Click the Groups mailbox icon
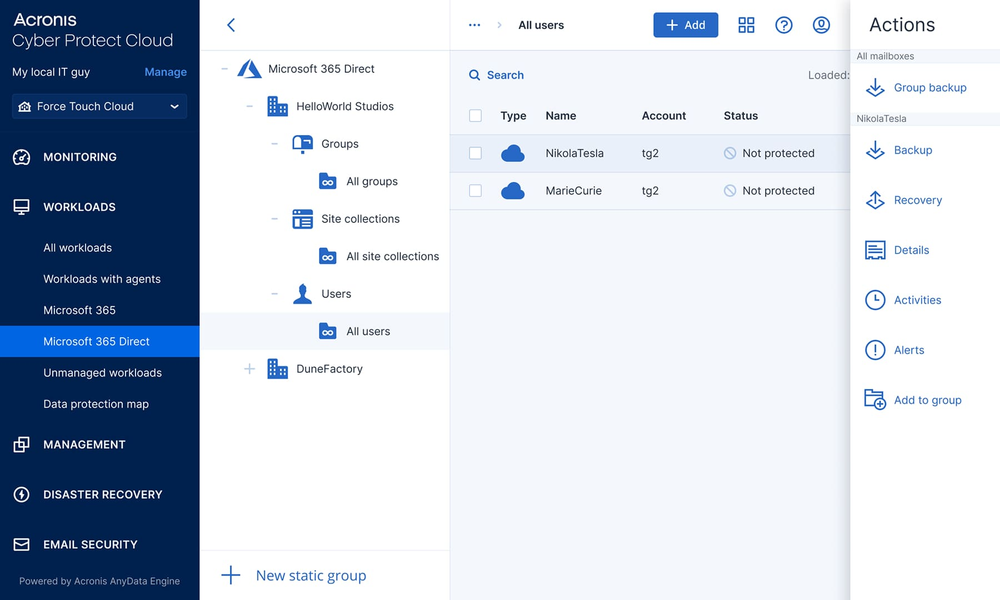 tap(302, 144)
